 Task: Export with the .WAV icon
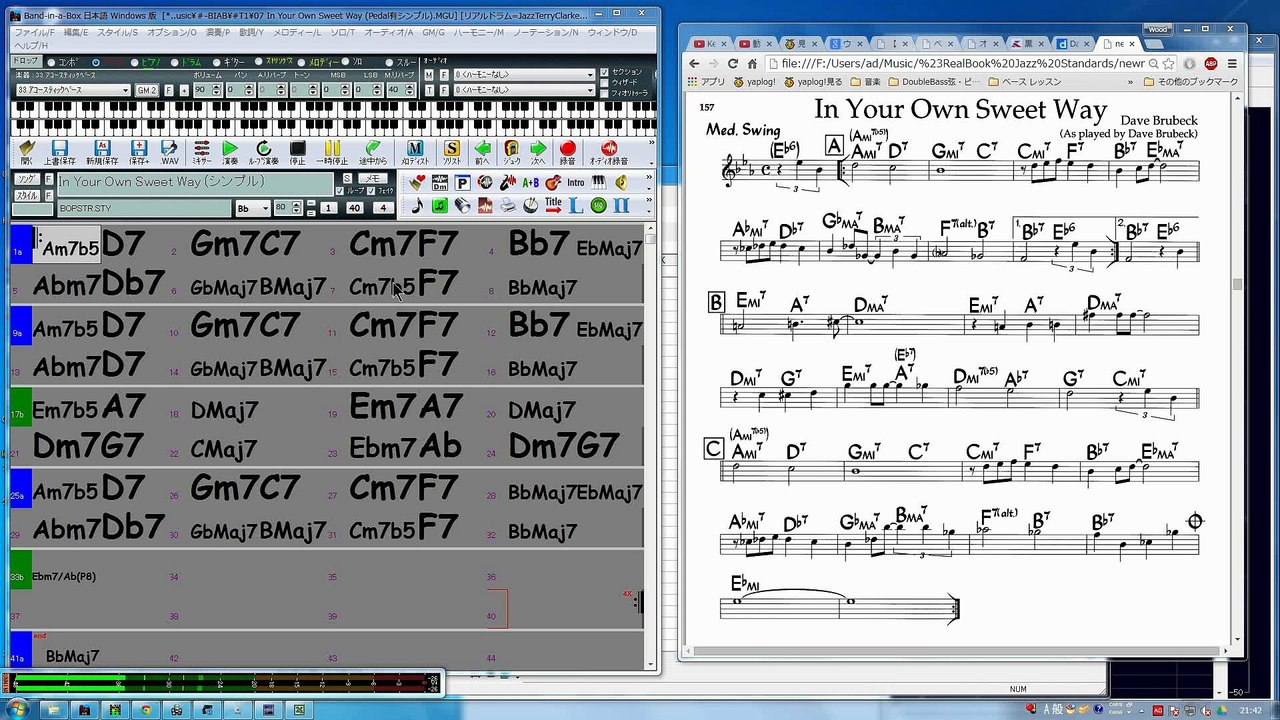click(x=170, y=152)
